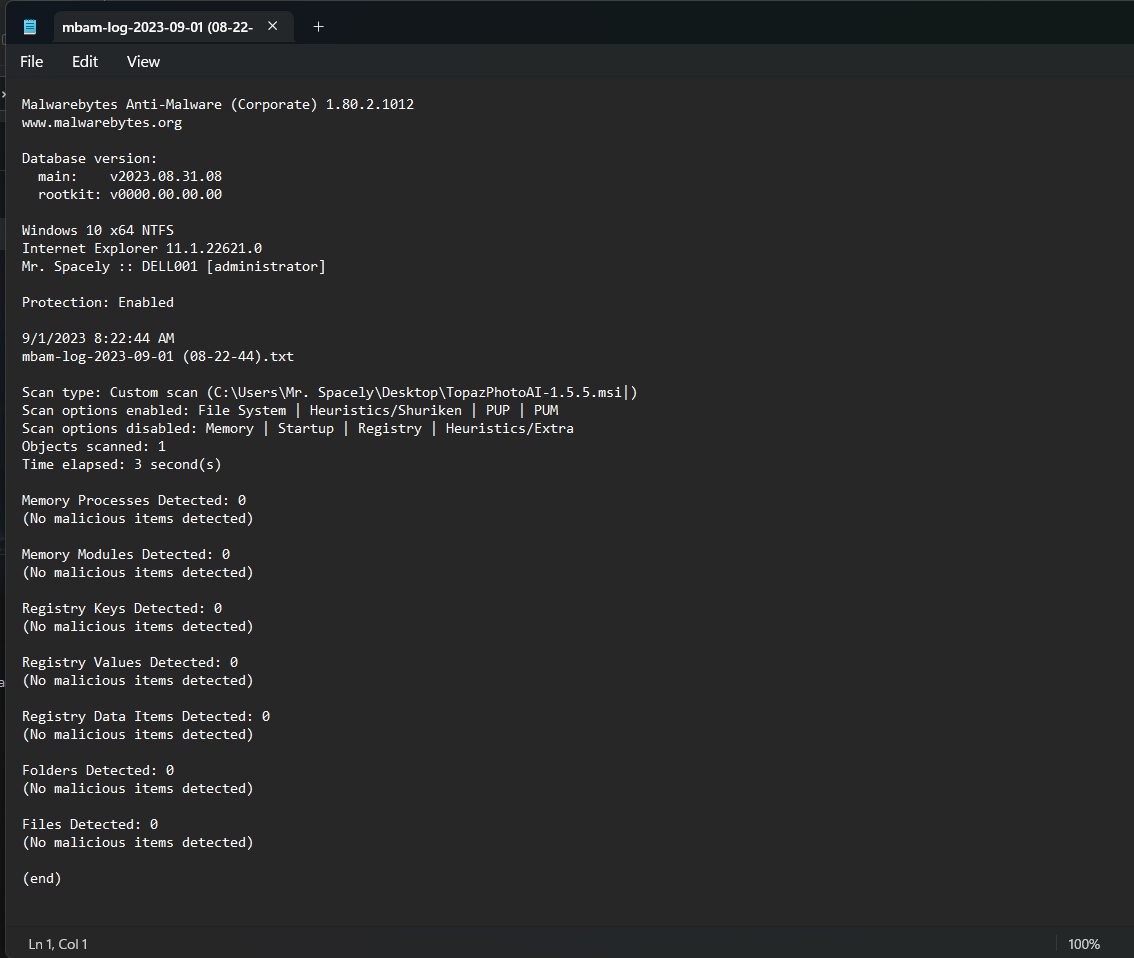The height and width of the screenshot is (958, 1134).
Task: Click the Ln 1, Col 1 status indicator
Action: [58, 944]
